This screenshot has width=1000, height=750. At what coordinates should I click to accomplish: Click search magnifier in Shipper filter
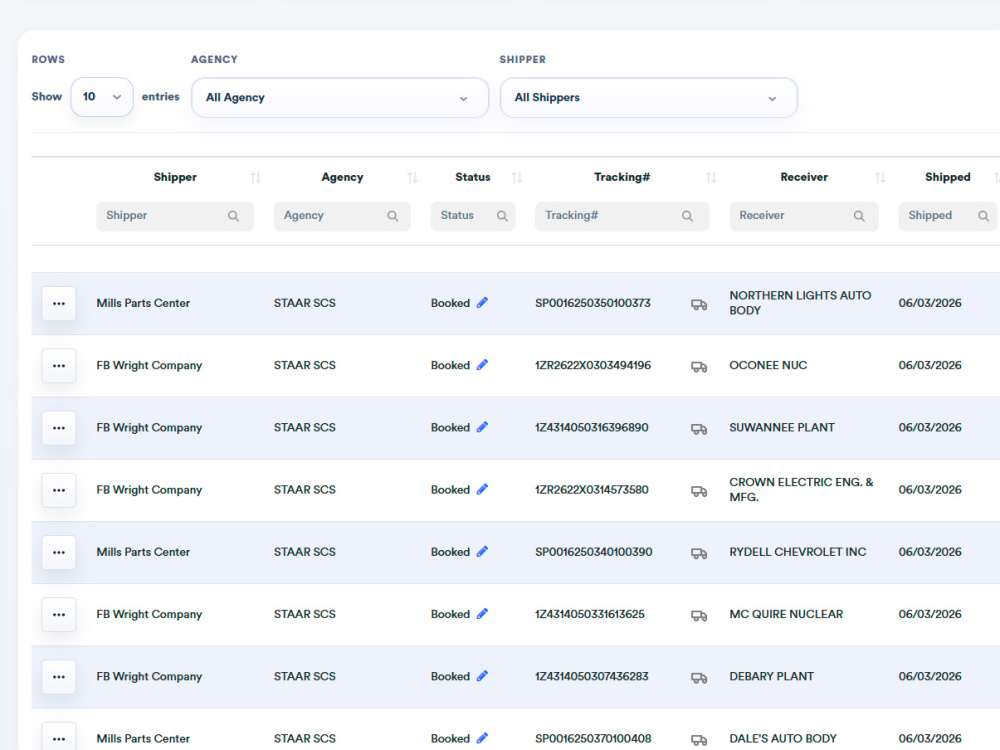pyautogui.click(x=233, y=216)
